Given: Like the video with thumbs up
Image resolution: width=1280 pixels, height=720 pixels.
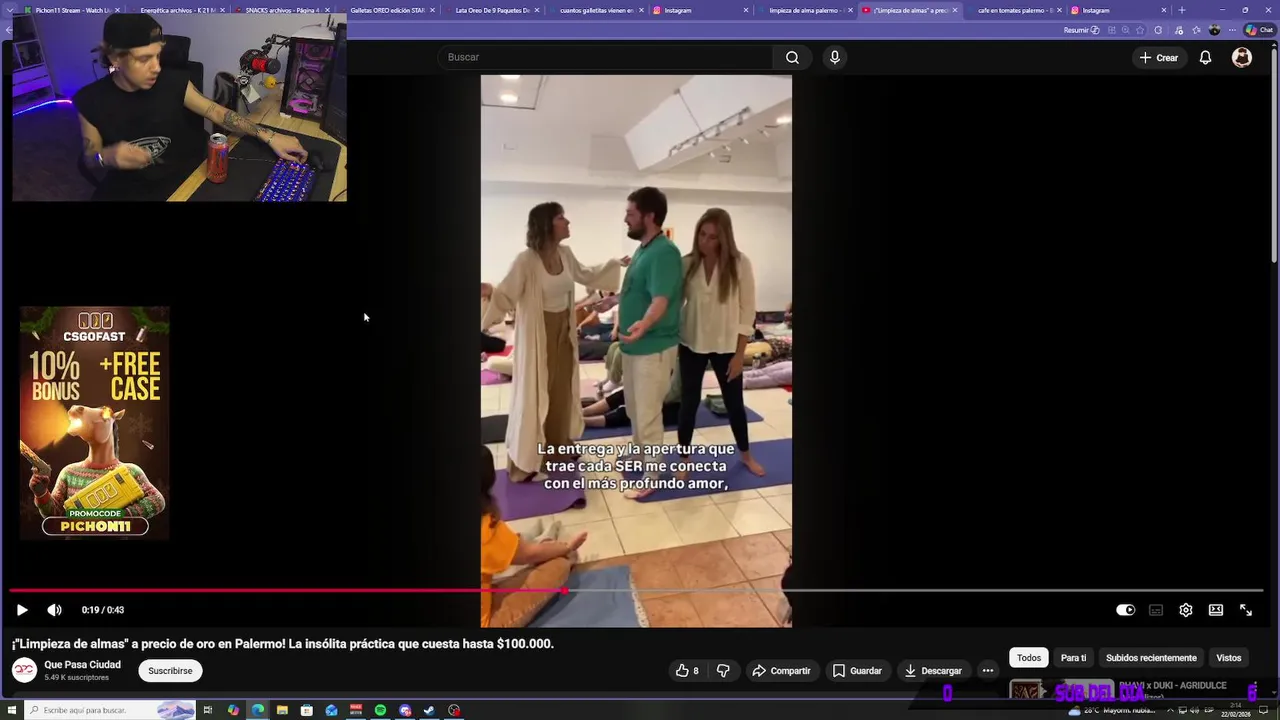Looking at the screenshot, I should [x=688, y=671].
